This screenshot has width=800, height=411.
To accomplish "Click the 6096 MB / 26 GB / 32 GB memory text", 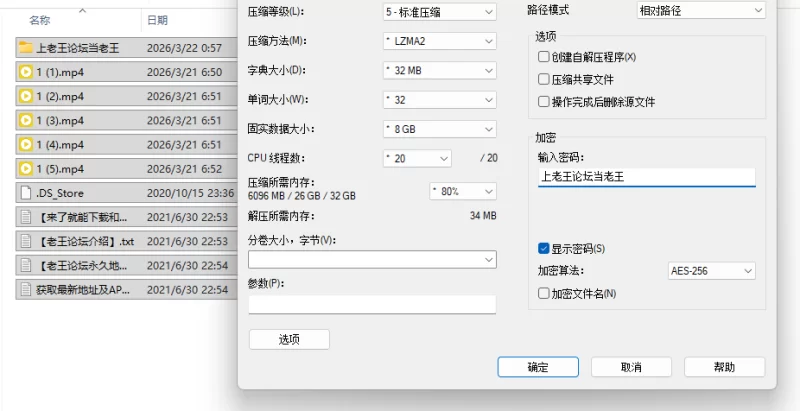I will coord(302,196).
